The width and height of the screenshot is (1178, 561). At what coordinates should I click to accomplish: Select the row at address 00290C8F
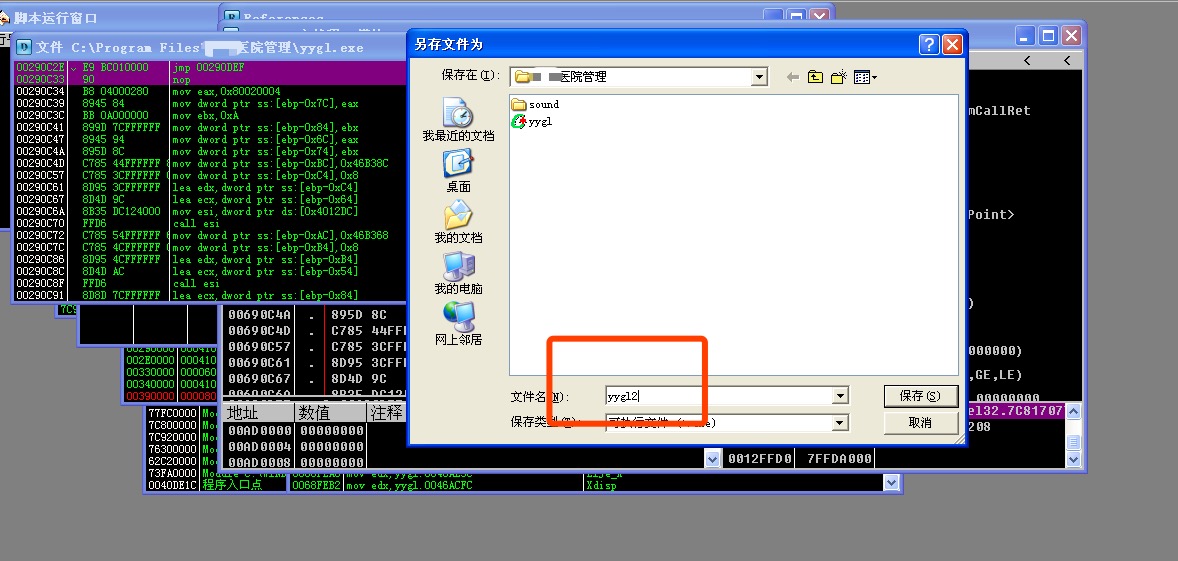(210, 283)
